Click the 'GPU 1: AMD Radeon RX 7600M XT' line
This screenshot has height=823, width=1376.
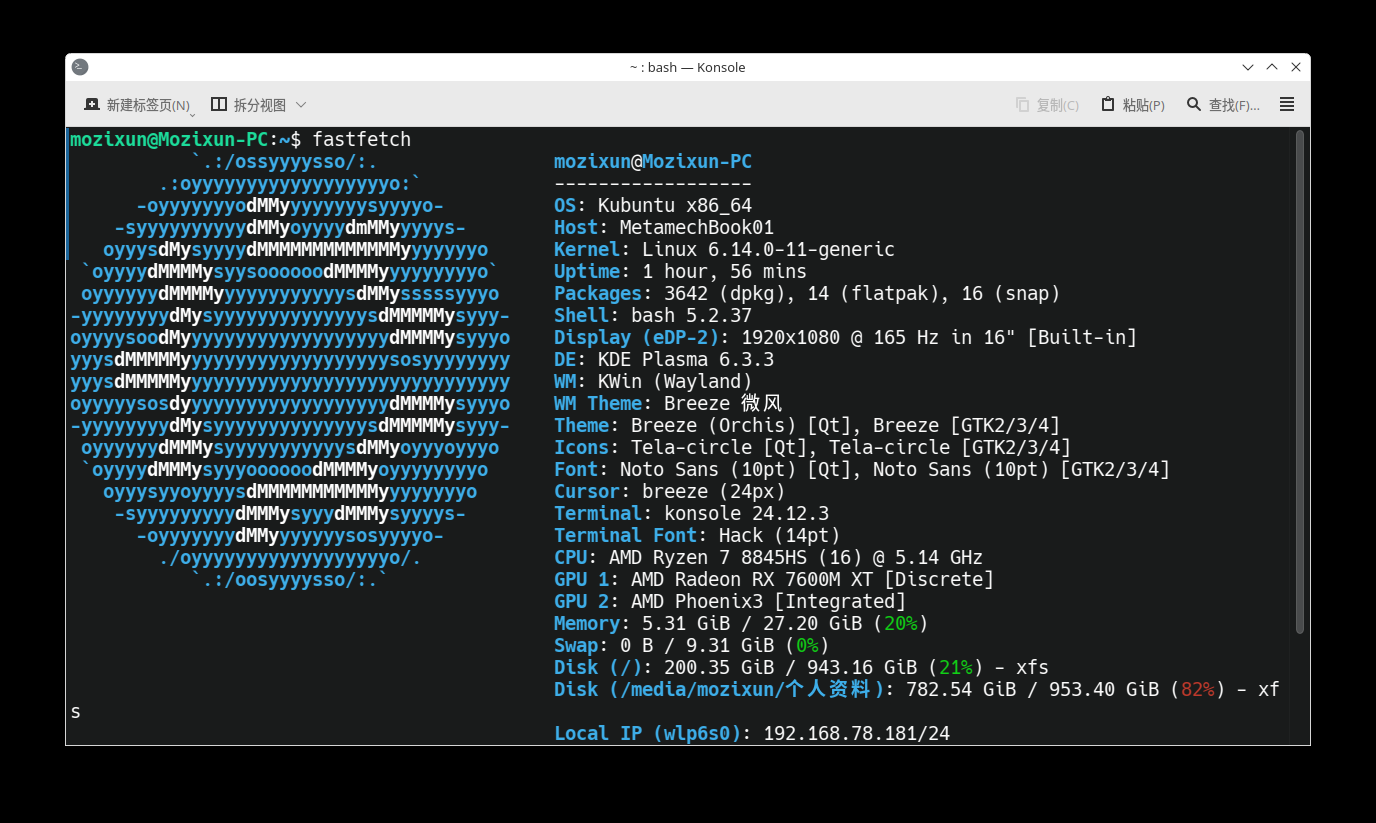tap(774, 579)
